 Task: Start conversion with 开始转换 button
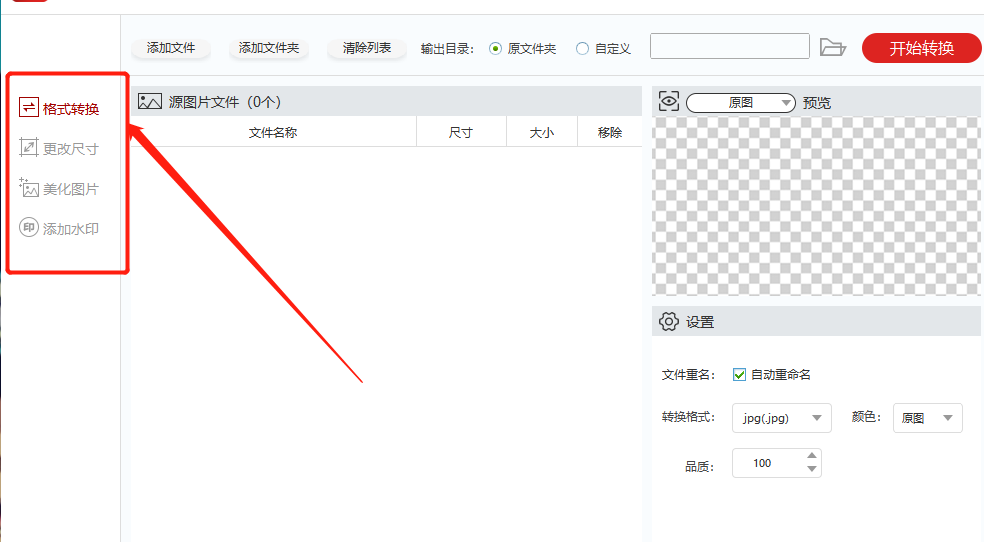click(x=921, y=48)
